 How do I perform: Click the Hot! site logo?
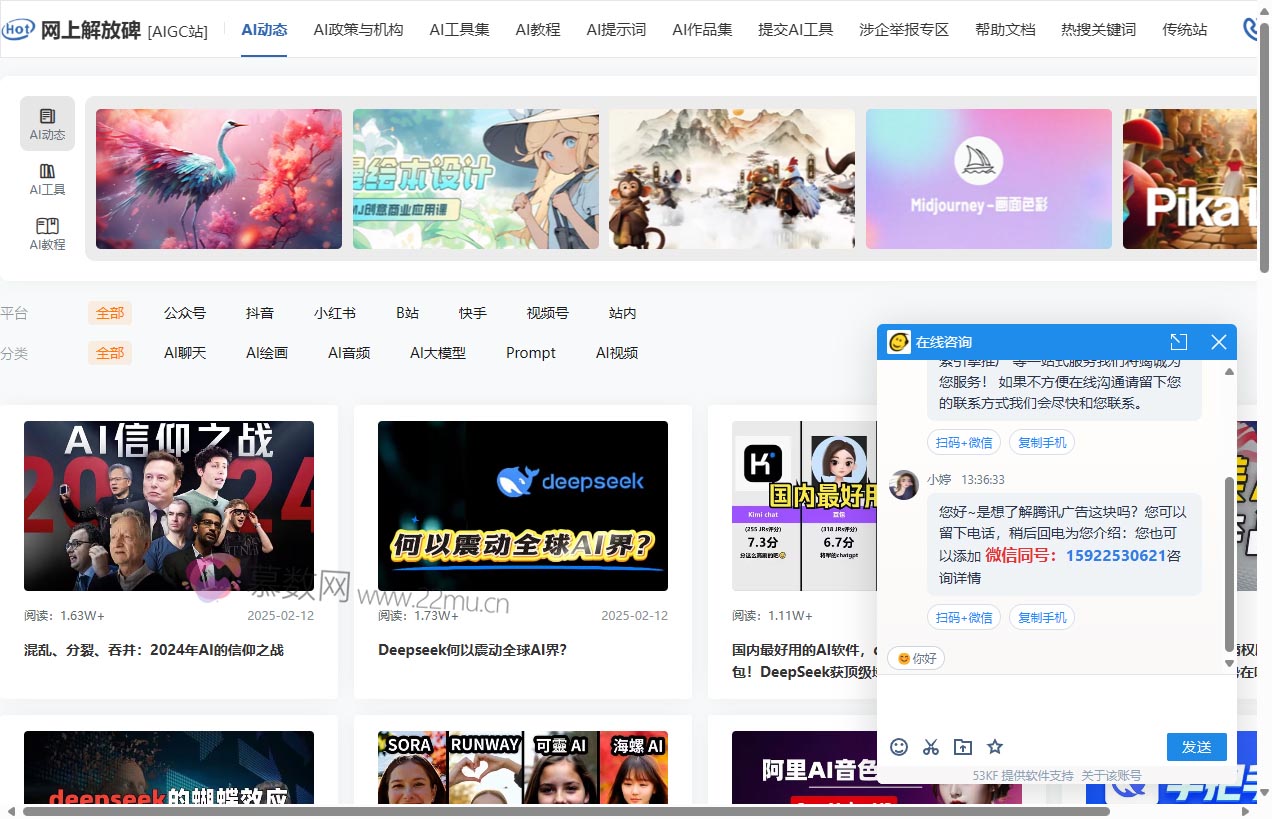point(17,29)
